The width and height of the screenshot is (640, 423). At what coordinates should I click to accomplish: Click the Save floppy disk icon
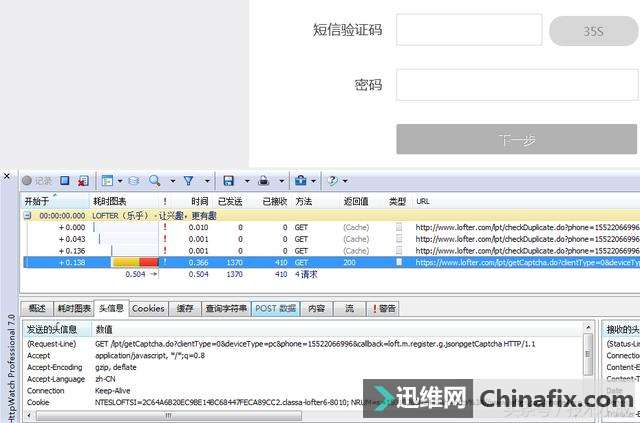click(x=229, y=180)
